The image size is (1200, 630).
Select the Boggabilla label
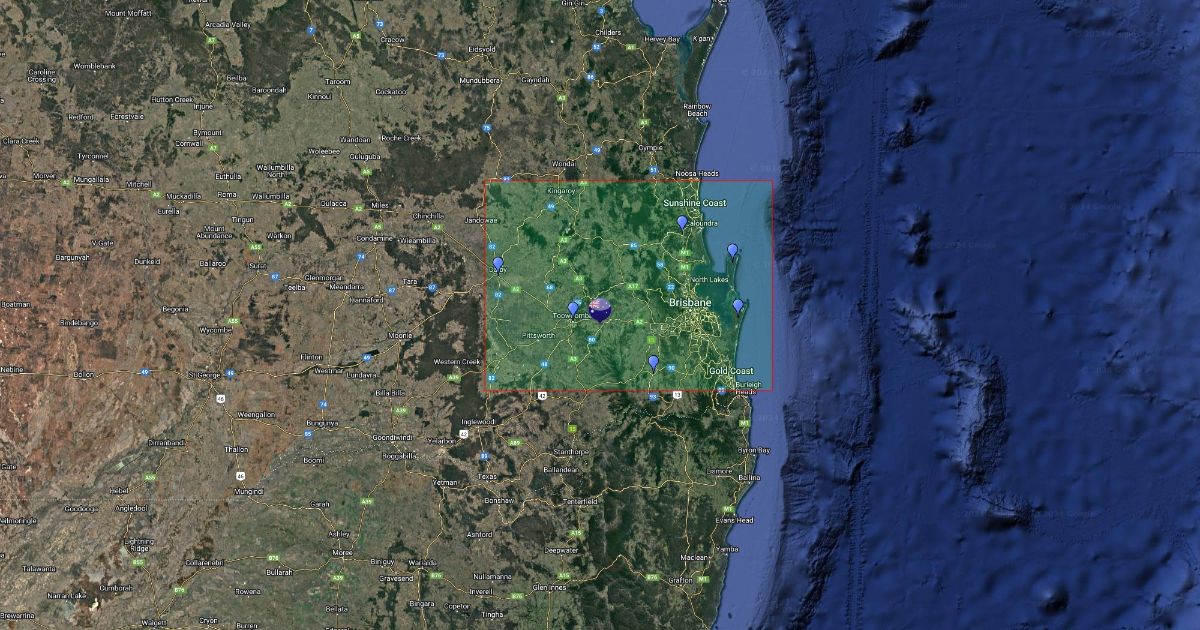pos(399,455)
